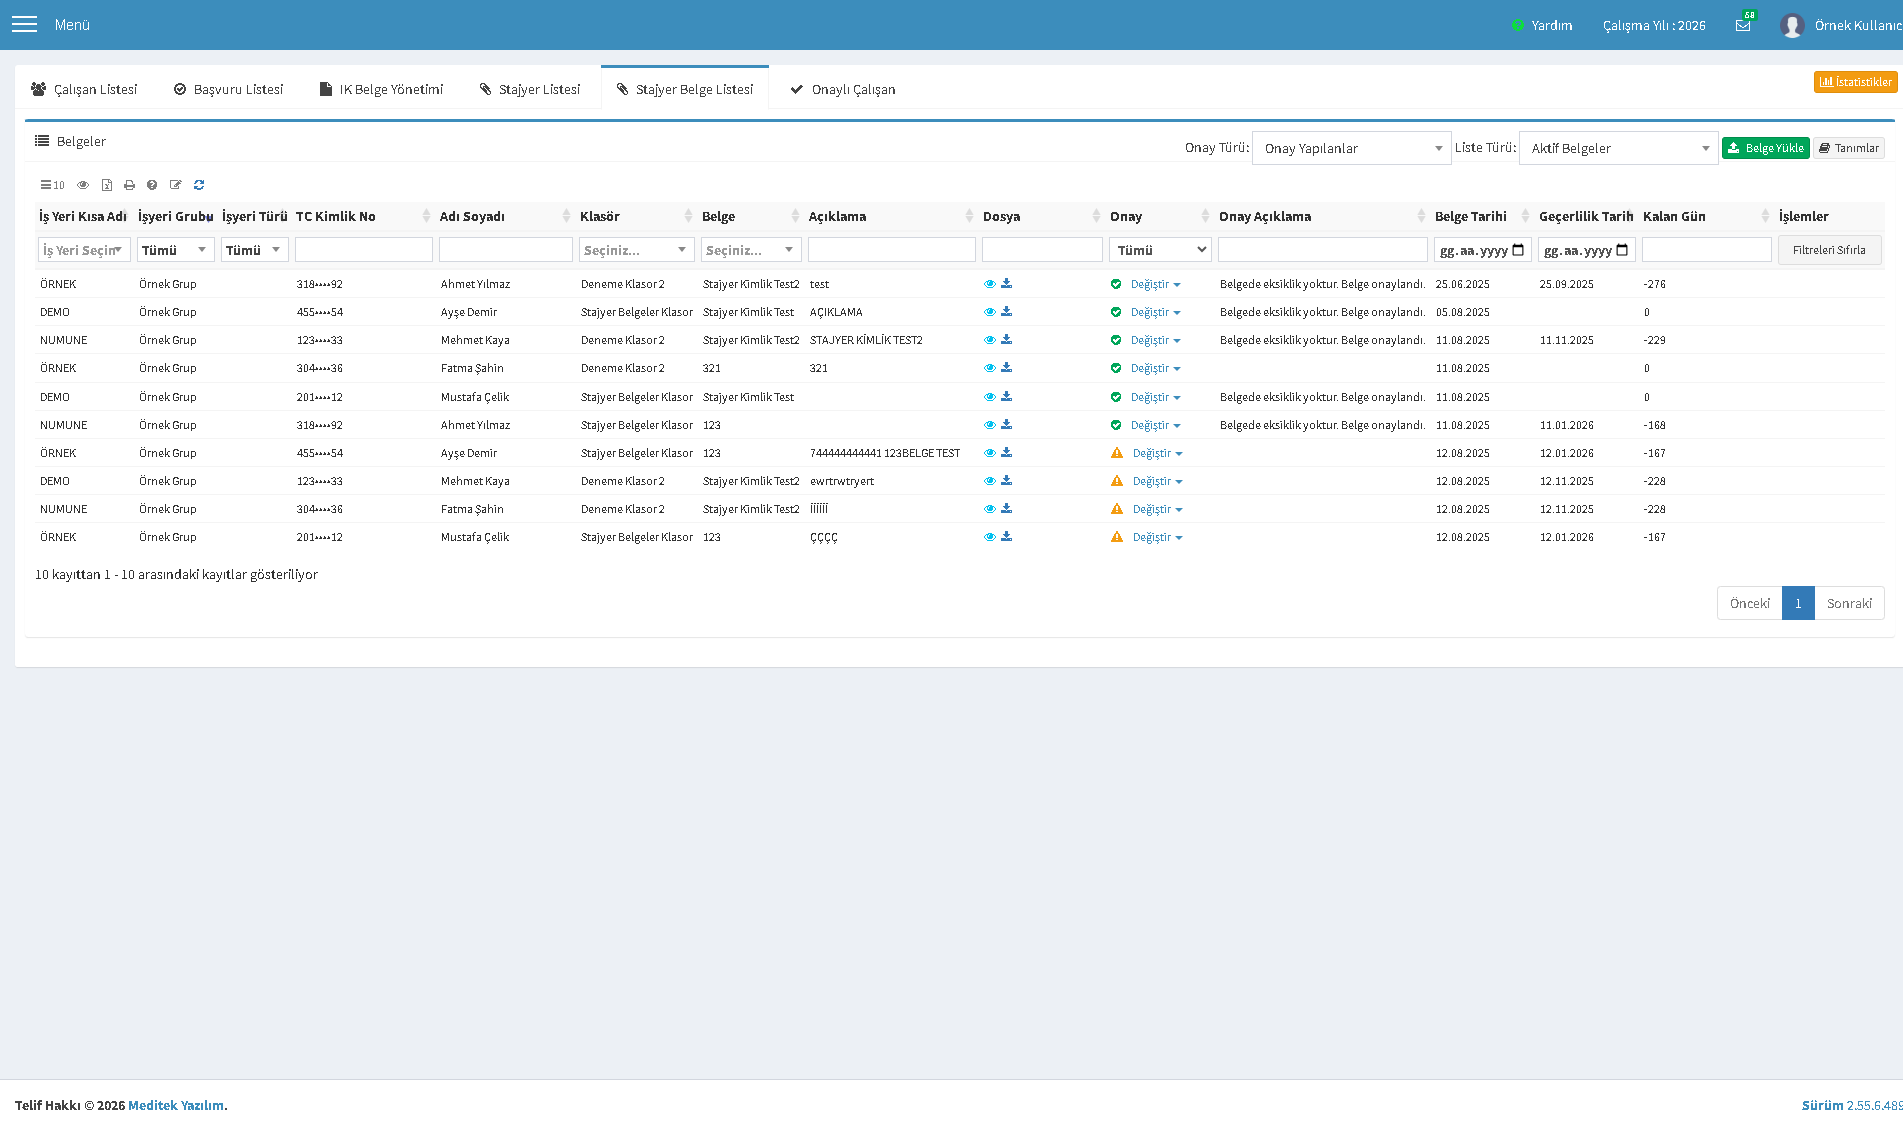
Task: Open the IK Belge Yönetimi tab
Action: (x=381, y=89)
